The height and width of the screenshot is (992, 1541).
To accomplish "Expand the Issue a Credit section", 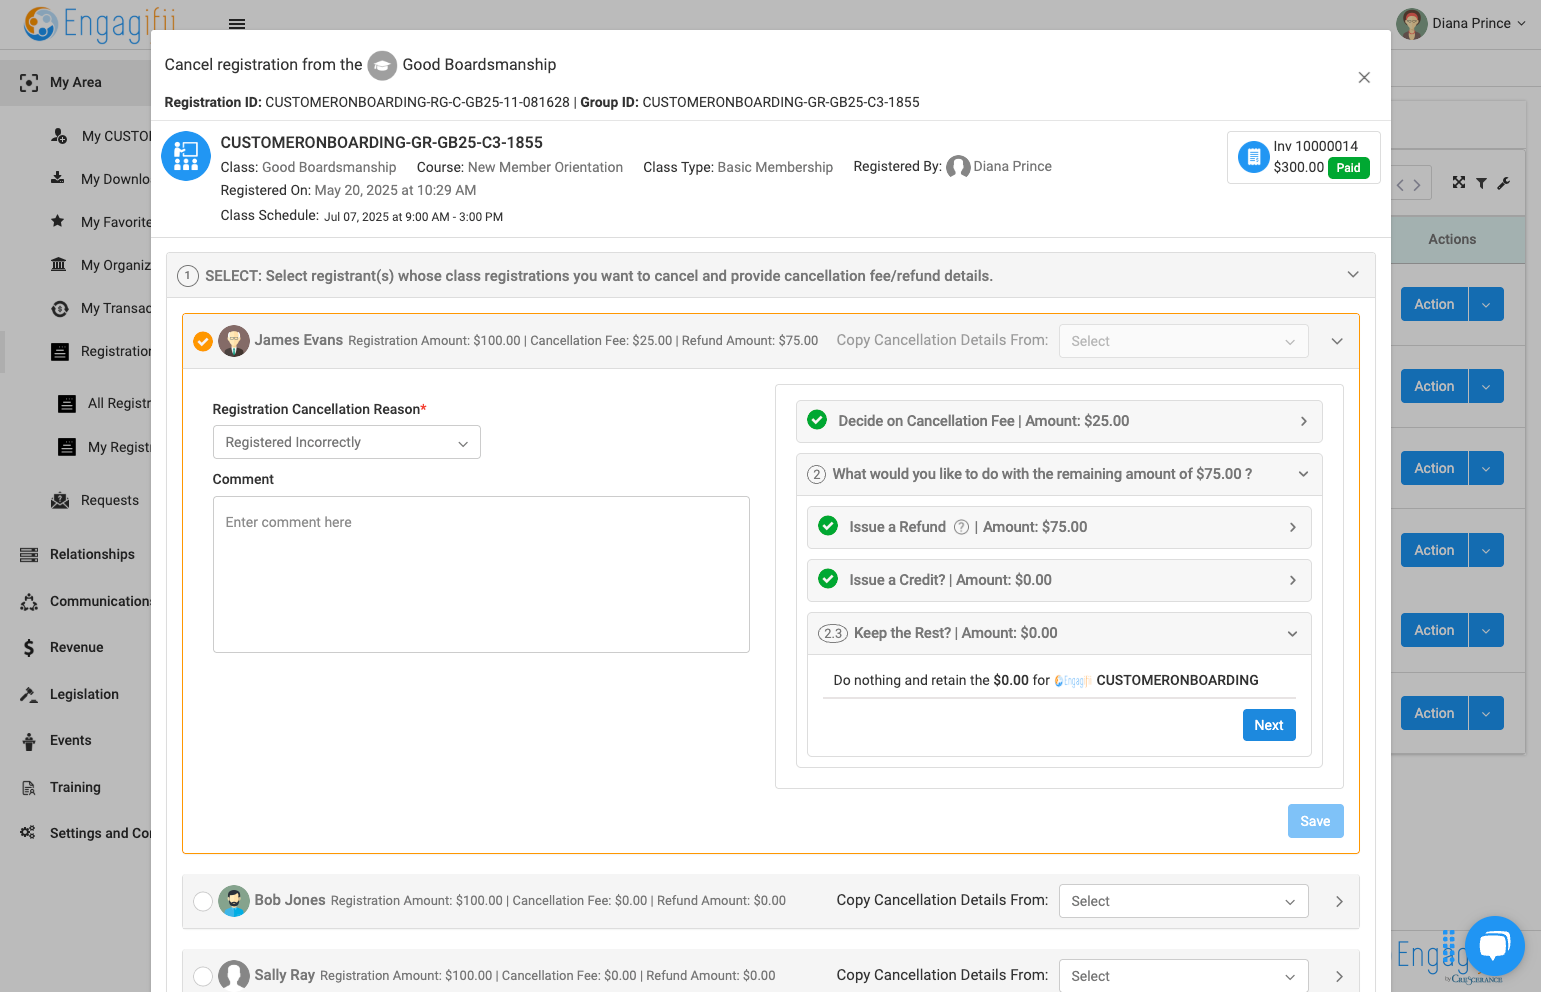I will (x=1059, y=580).
